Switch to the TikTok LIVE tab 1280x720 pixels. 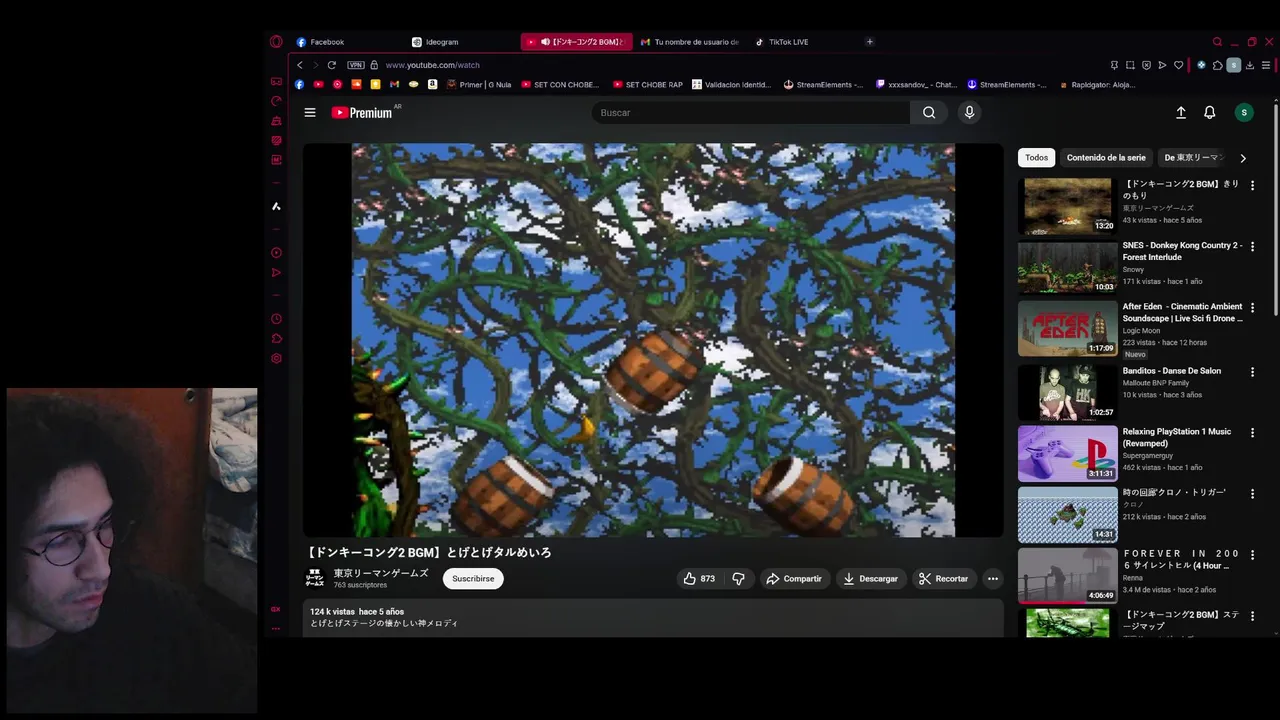click(805, 42)
